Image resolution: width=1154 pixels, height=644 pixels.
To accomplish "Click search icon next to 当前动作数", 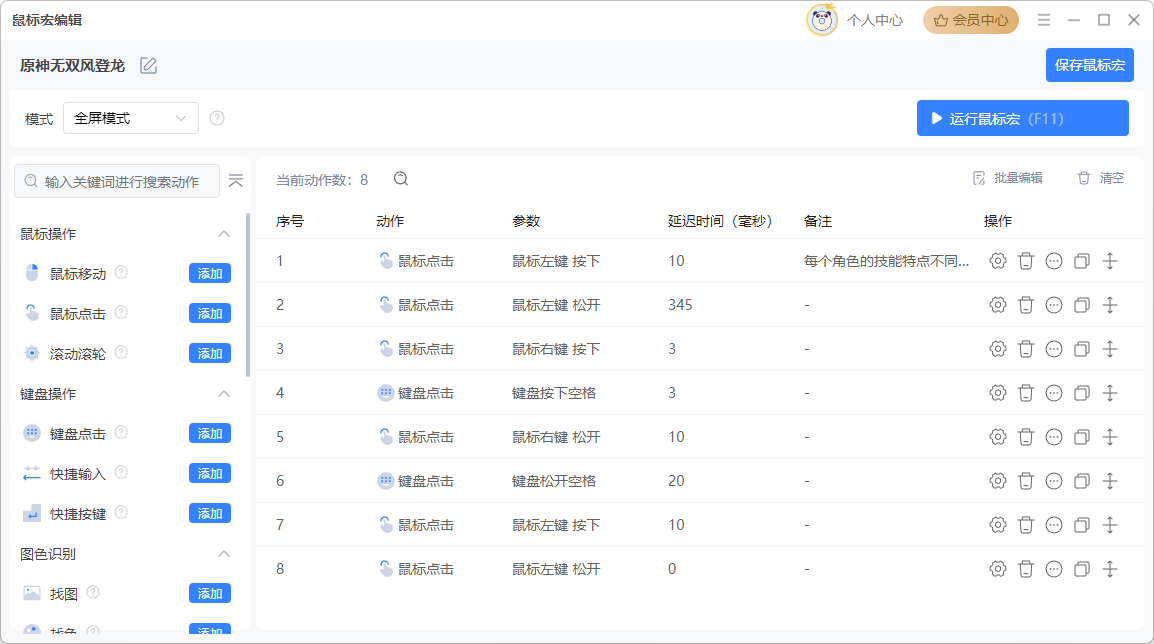I will tap(401, 179).
